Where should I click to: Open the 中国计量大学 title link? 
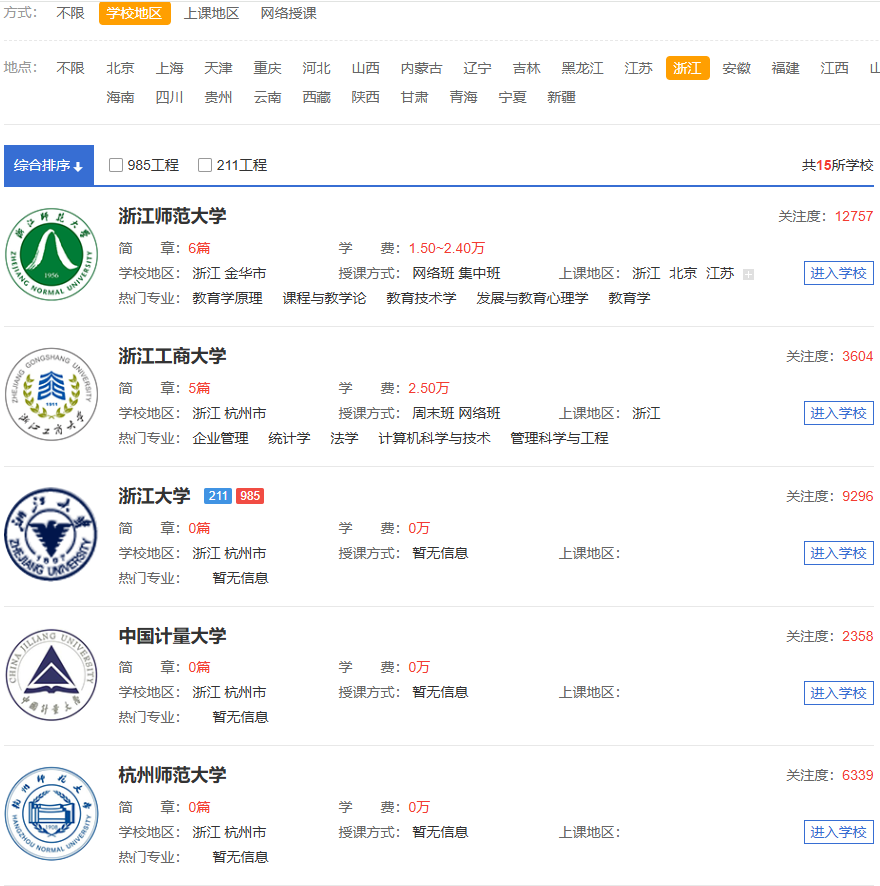pyautogui.click(x=172, y=636)
